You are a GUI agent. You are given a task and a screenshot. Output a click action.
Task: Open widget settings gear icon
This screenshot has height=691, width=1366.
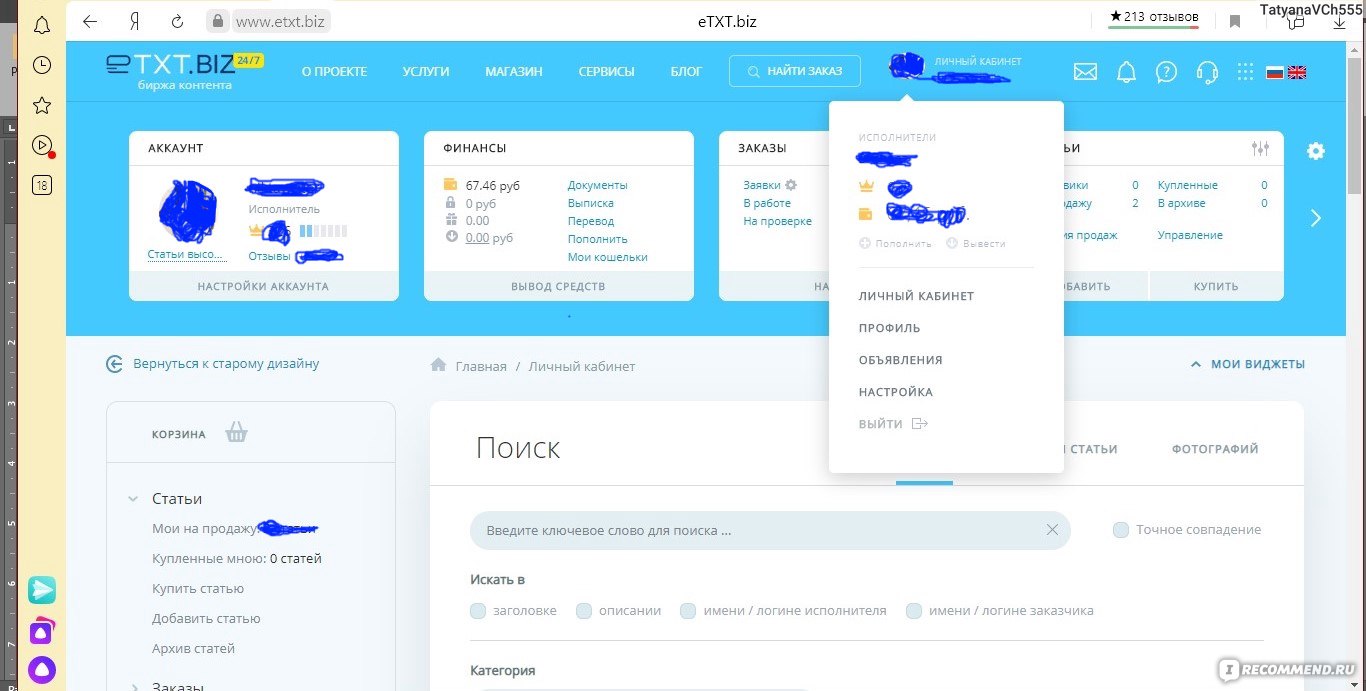click(x=1316, y=151)
